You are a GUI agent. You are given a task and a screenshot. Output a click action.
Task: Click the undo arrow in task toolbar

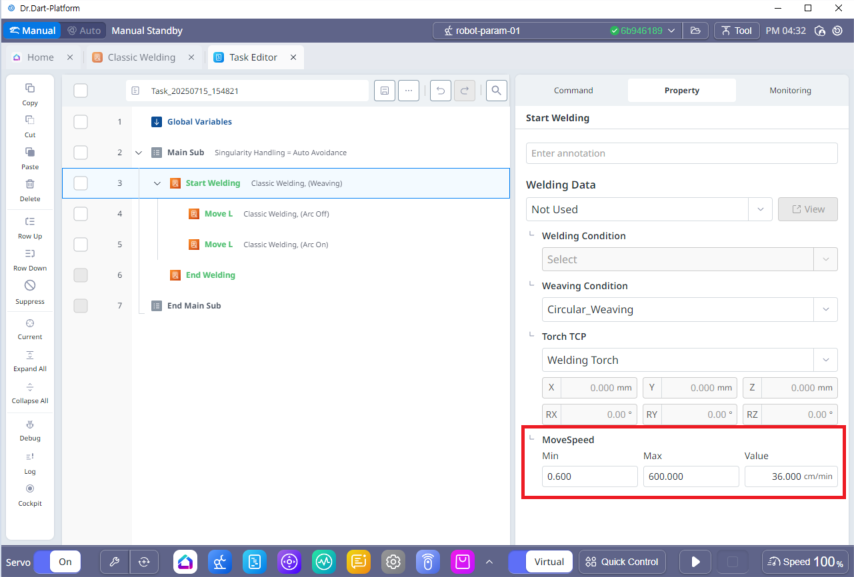coord(440,91)
